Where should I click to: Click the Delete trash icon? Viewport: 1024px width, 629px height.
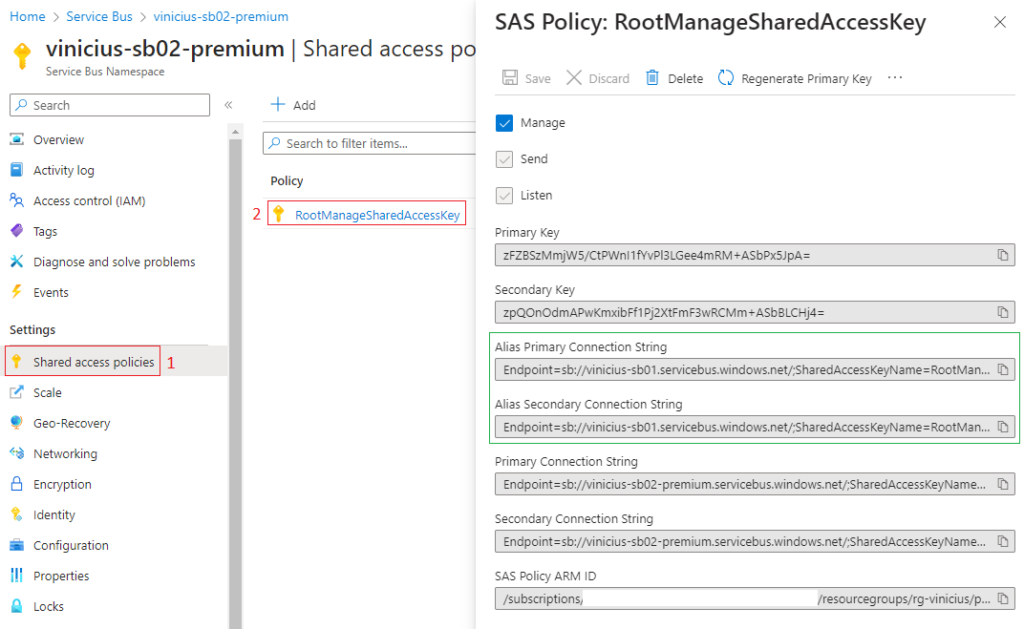[652, 78]
